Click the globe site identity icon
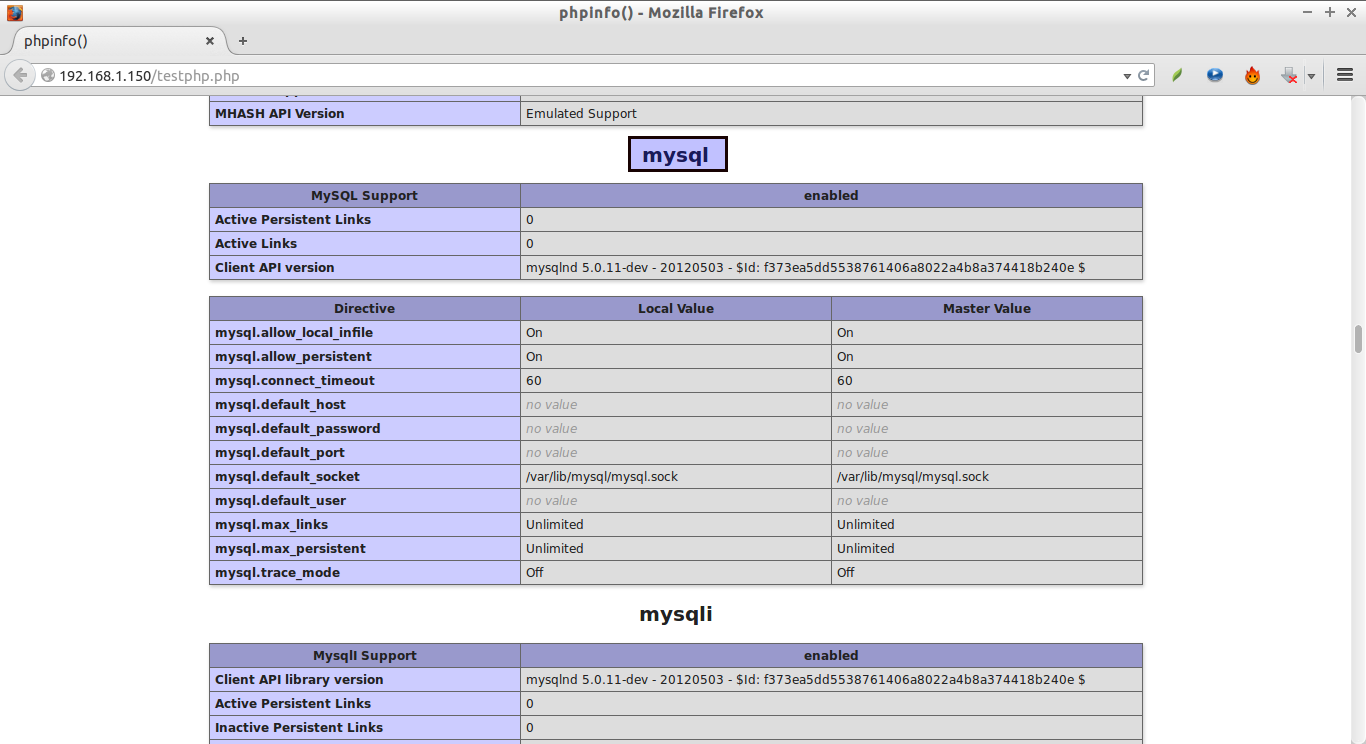This screenshot has height=744, width=1366. tap(47, 76)
